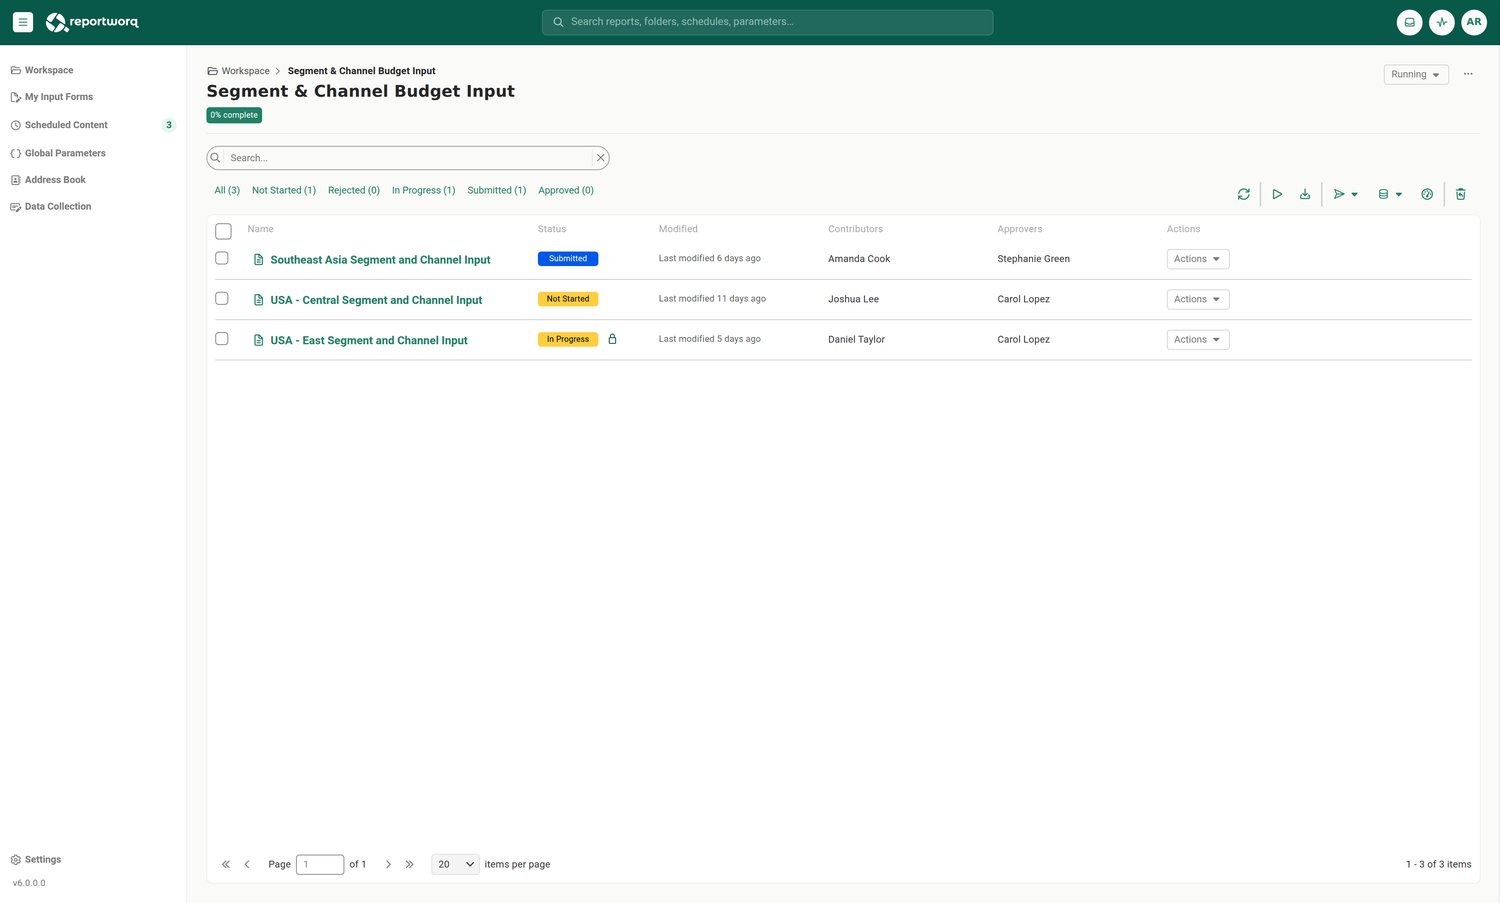Click the table Search... input field
This screenshot has width=1500, height=903.
(408, 158)
